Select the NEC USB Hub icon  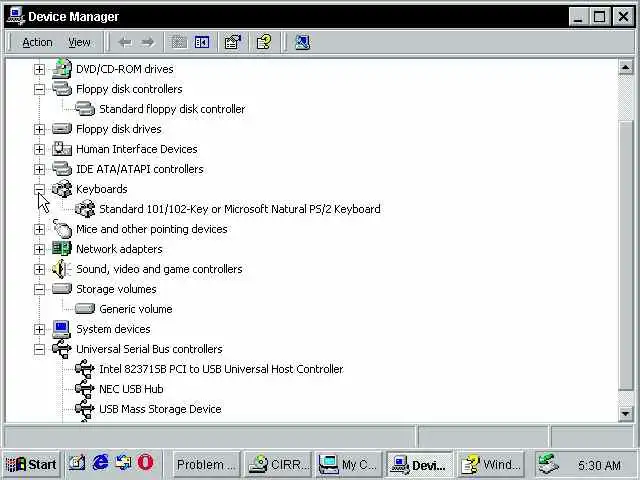point(85,389)
